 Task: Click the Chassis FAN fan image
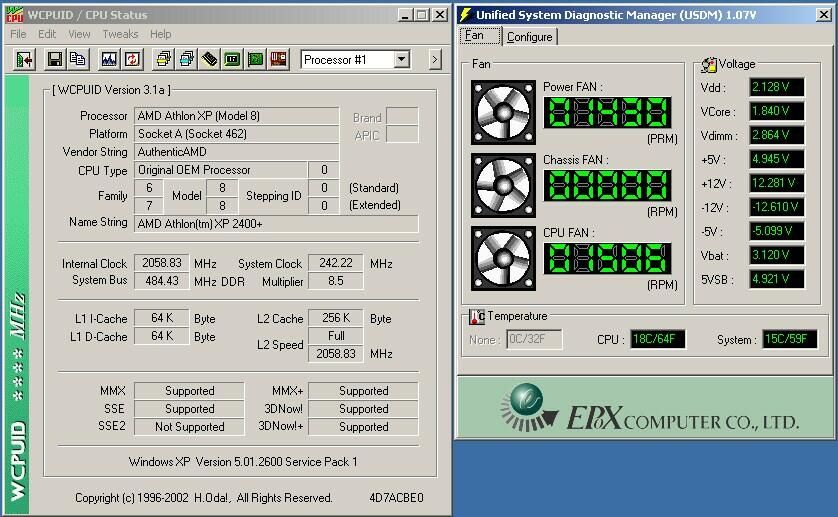[503, 186]
